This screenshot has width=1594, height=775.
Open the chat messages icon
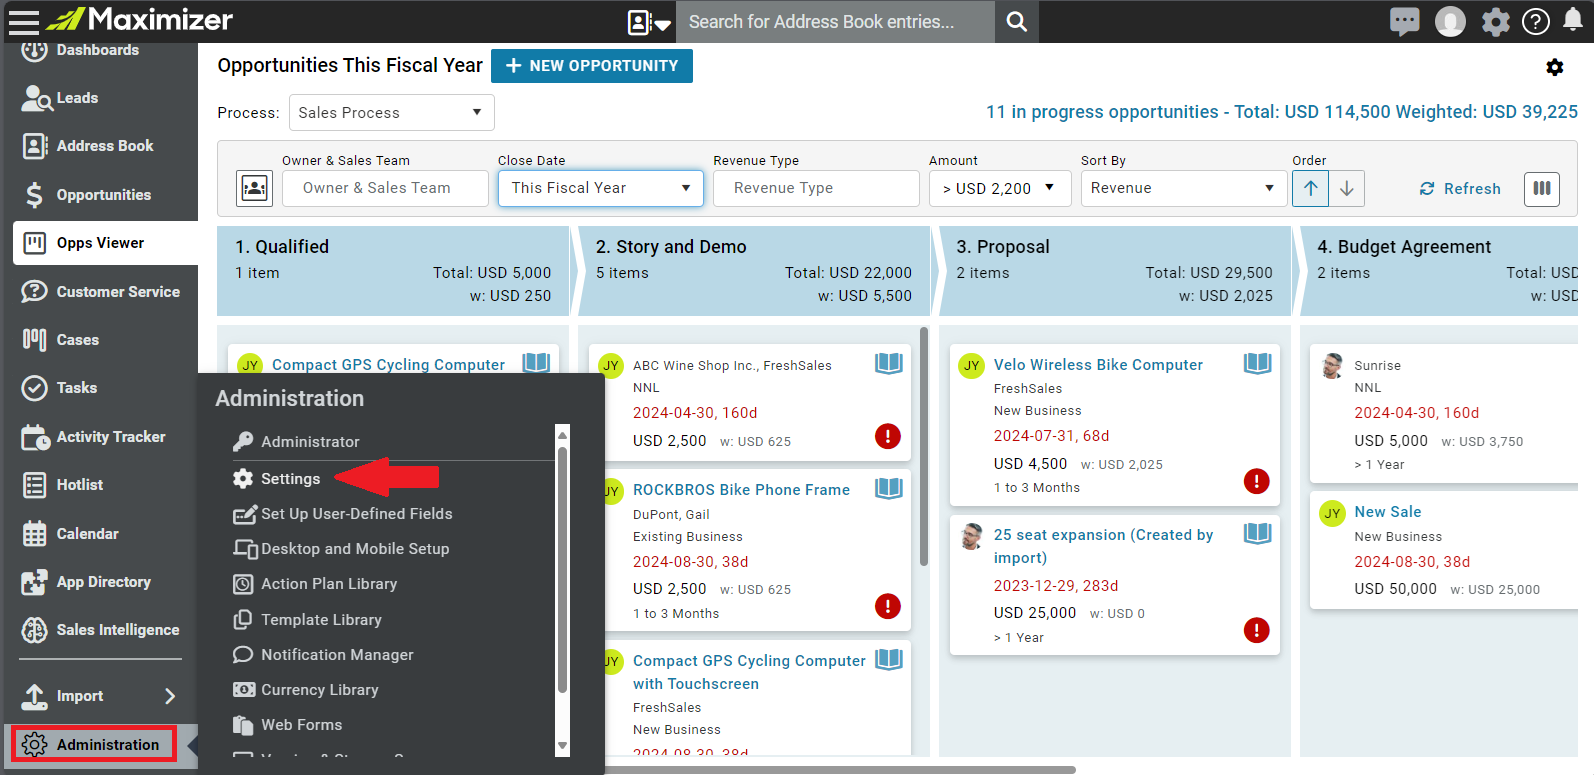tap(1404, 21)
